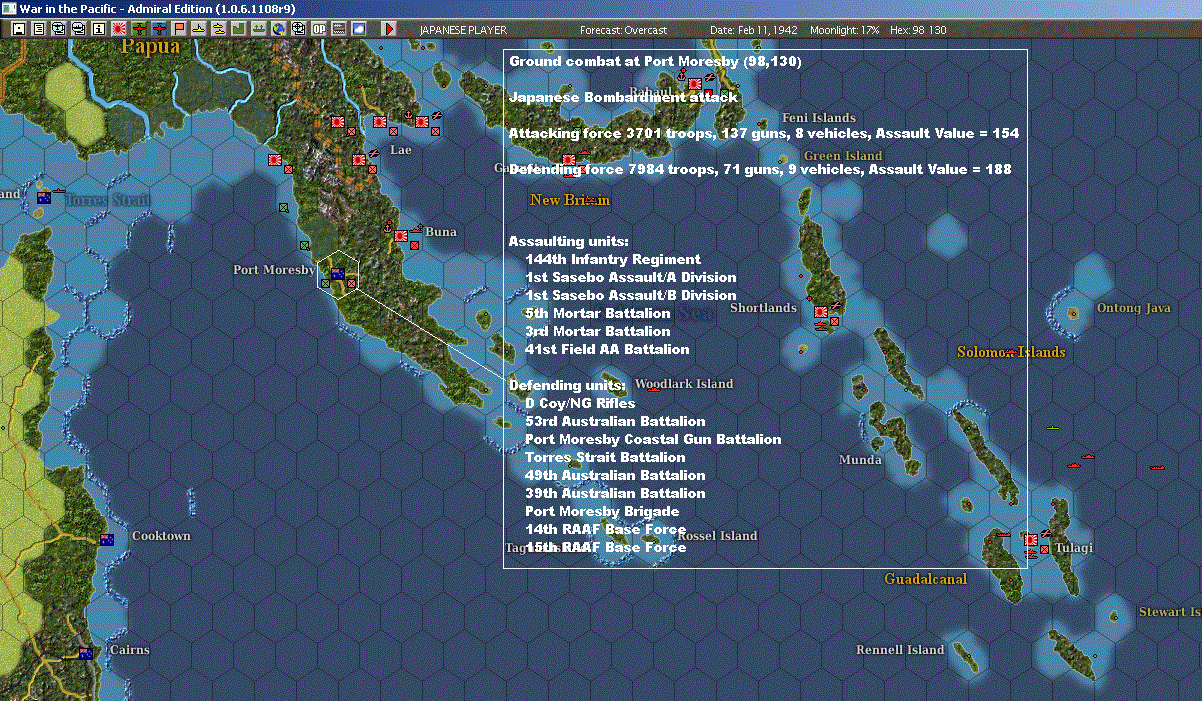
Task: Click '49th Australian Battalion' defending unit
Action: click(615, 476)
